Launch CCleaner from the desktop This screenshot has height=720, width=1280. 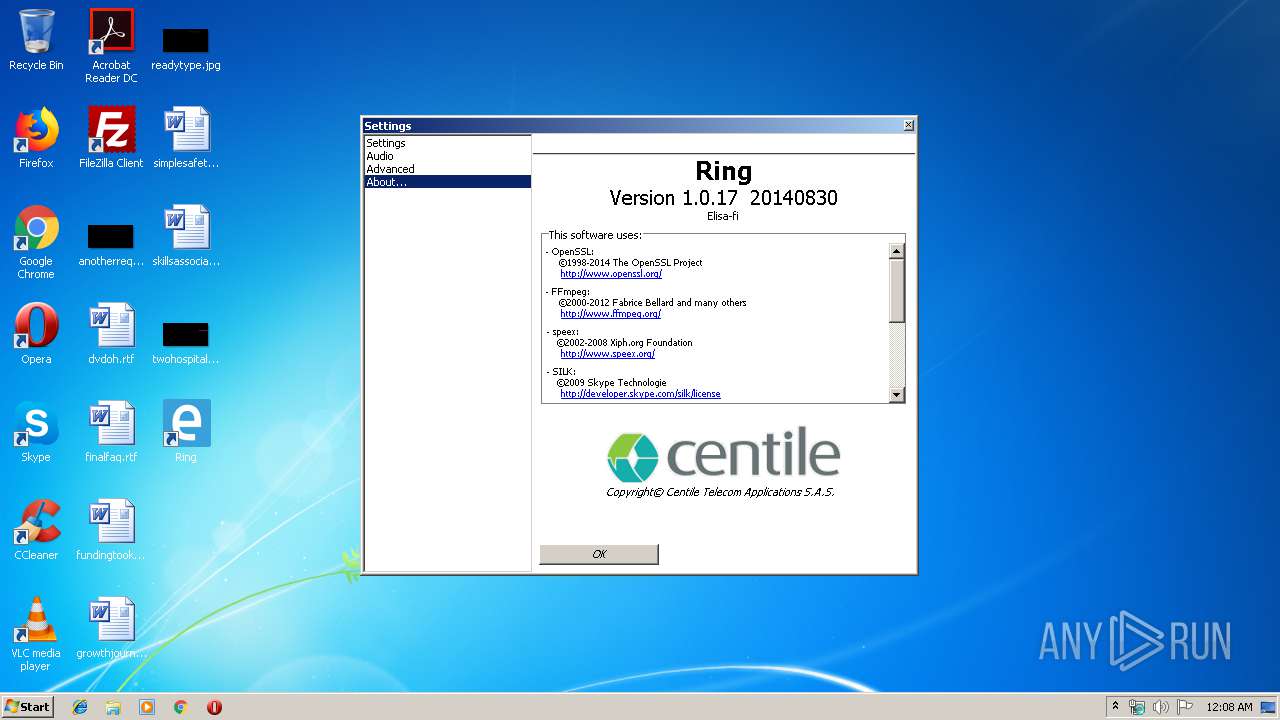pos(36,530)
